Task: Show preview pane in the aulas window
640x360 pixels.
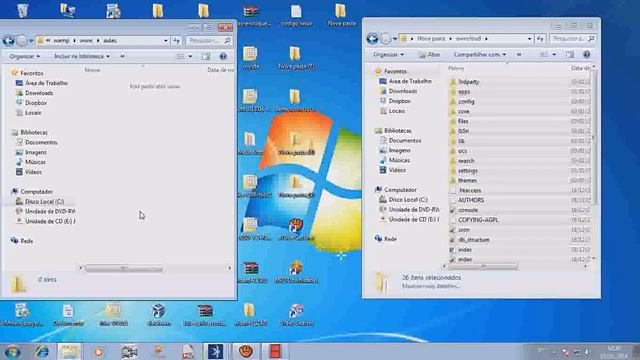Action: [206, 56]
